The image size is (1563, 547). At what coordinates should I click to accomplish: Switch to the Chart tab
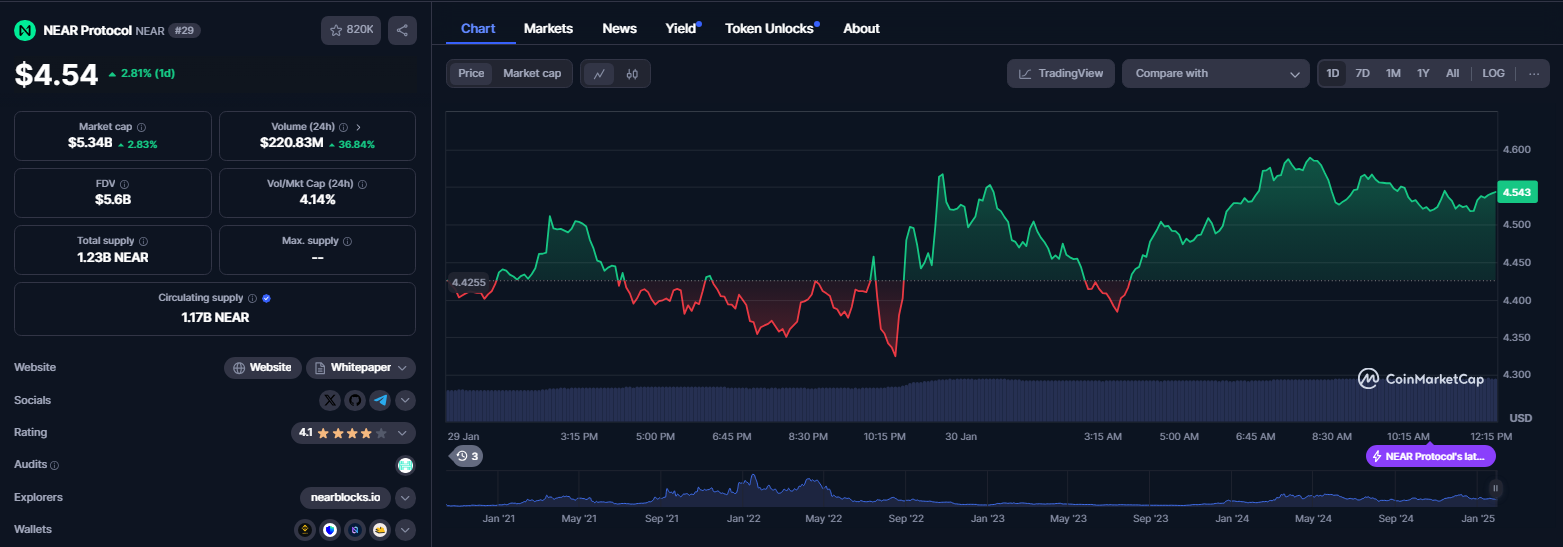[478, 28]
